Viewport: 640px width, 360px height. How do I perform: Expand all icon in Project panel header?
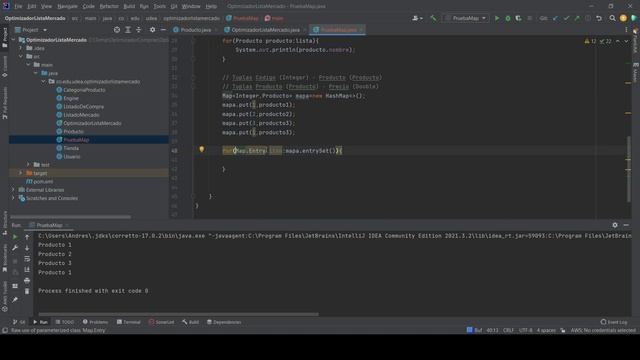click(128, 30)
